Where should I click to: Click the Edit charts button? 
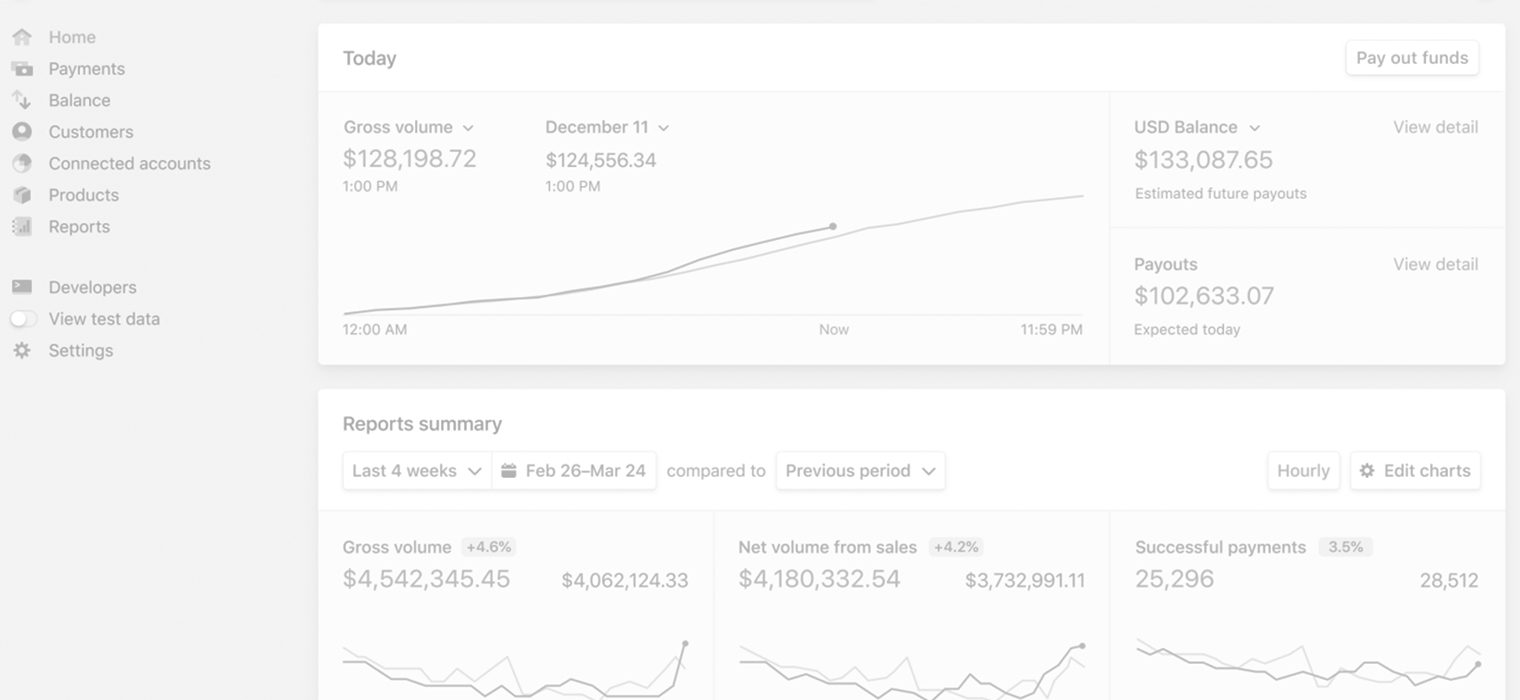pyautogui.click(x=1415, y=471)
